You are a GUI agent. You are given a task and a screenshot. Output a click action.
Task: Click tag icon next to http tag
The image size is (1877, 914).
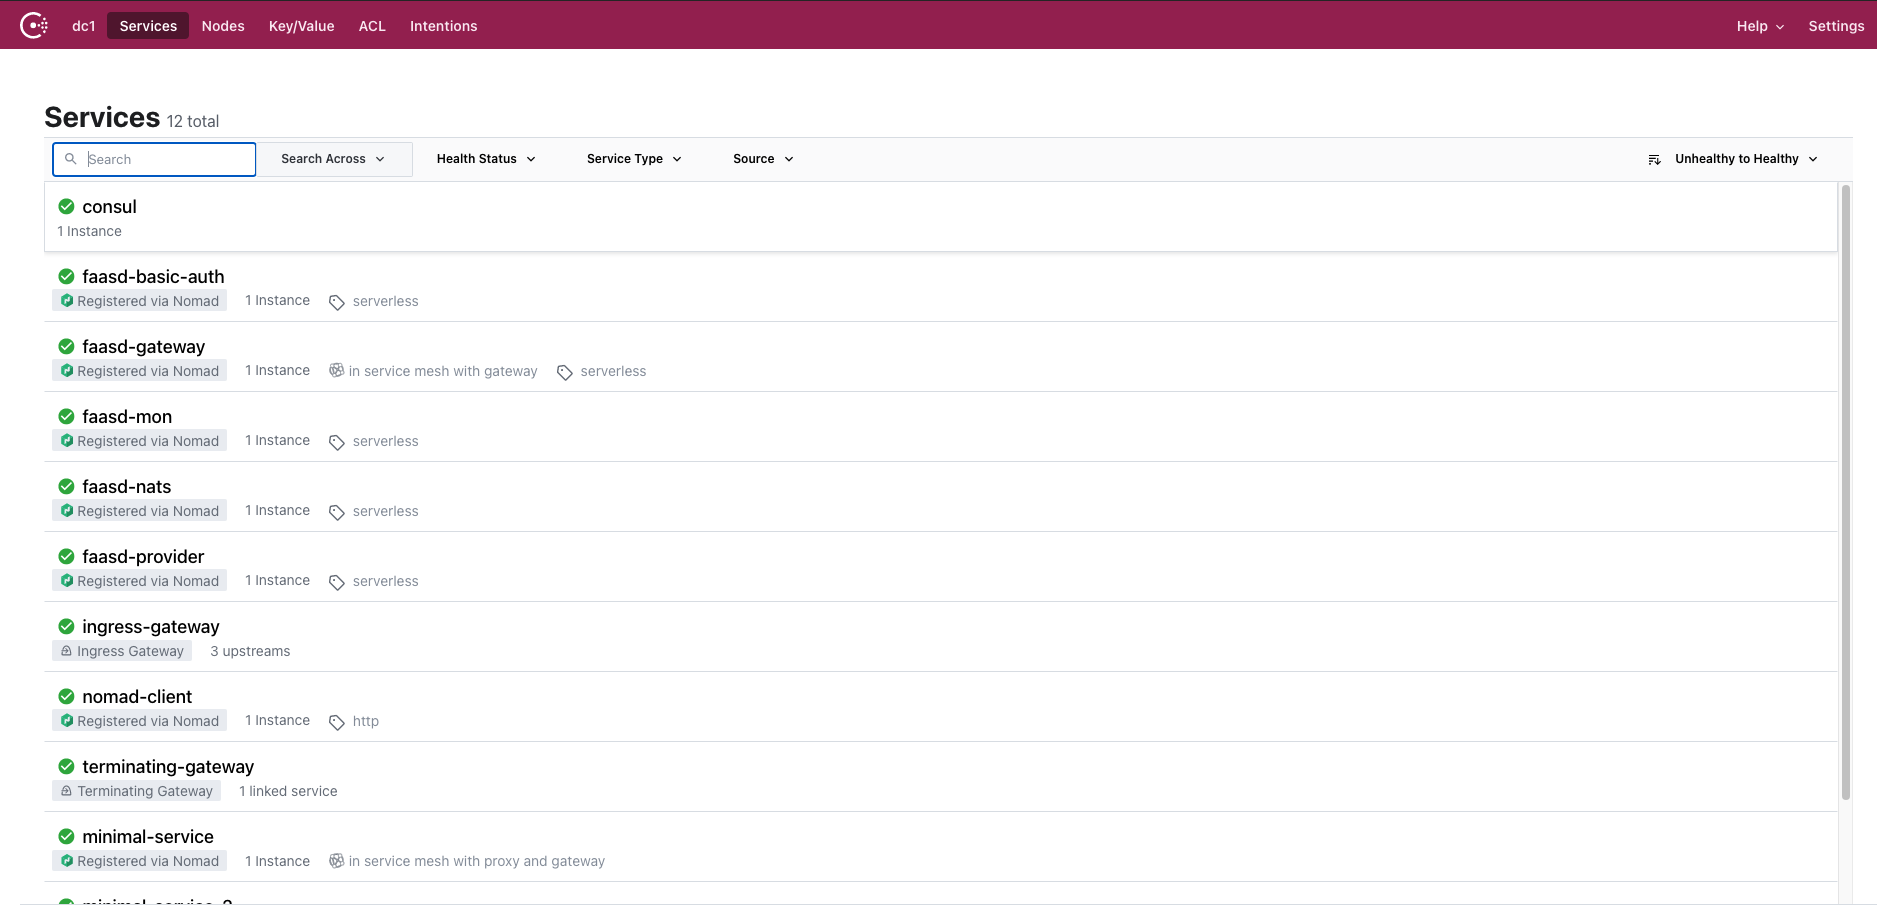click(337, 722)
